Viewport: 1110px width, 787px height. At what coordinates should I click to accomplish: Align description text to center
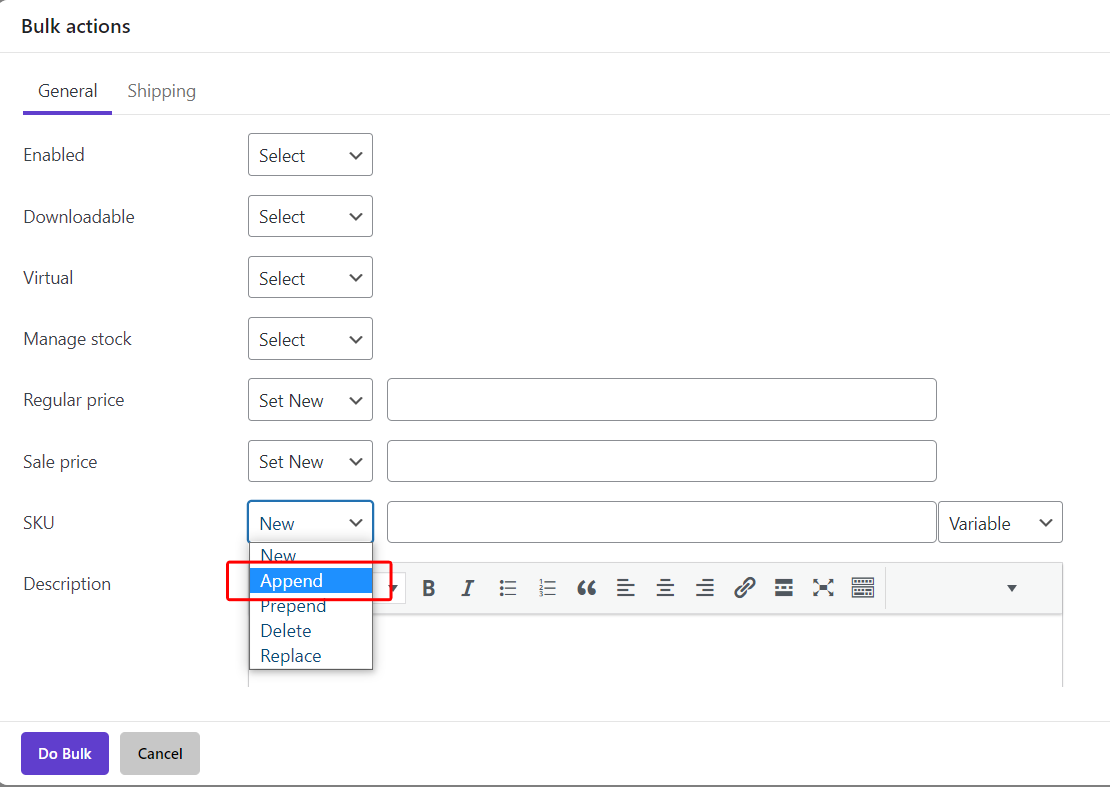coord(665,588)
